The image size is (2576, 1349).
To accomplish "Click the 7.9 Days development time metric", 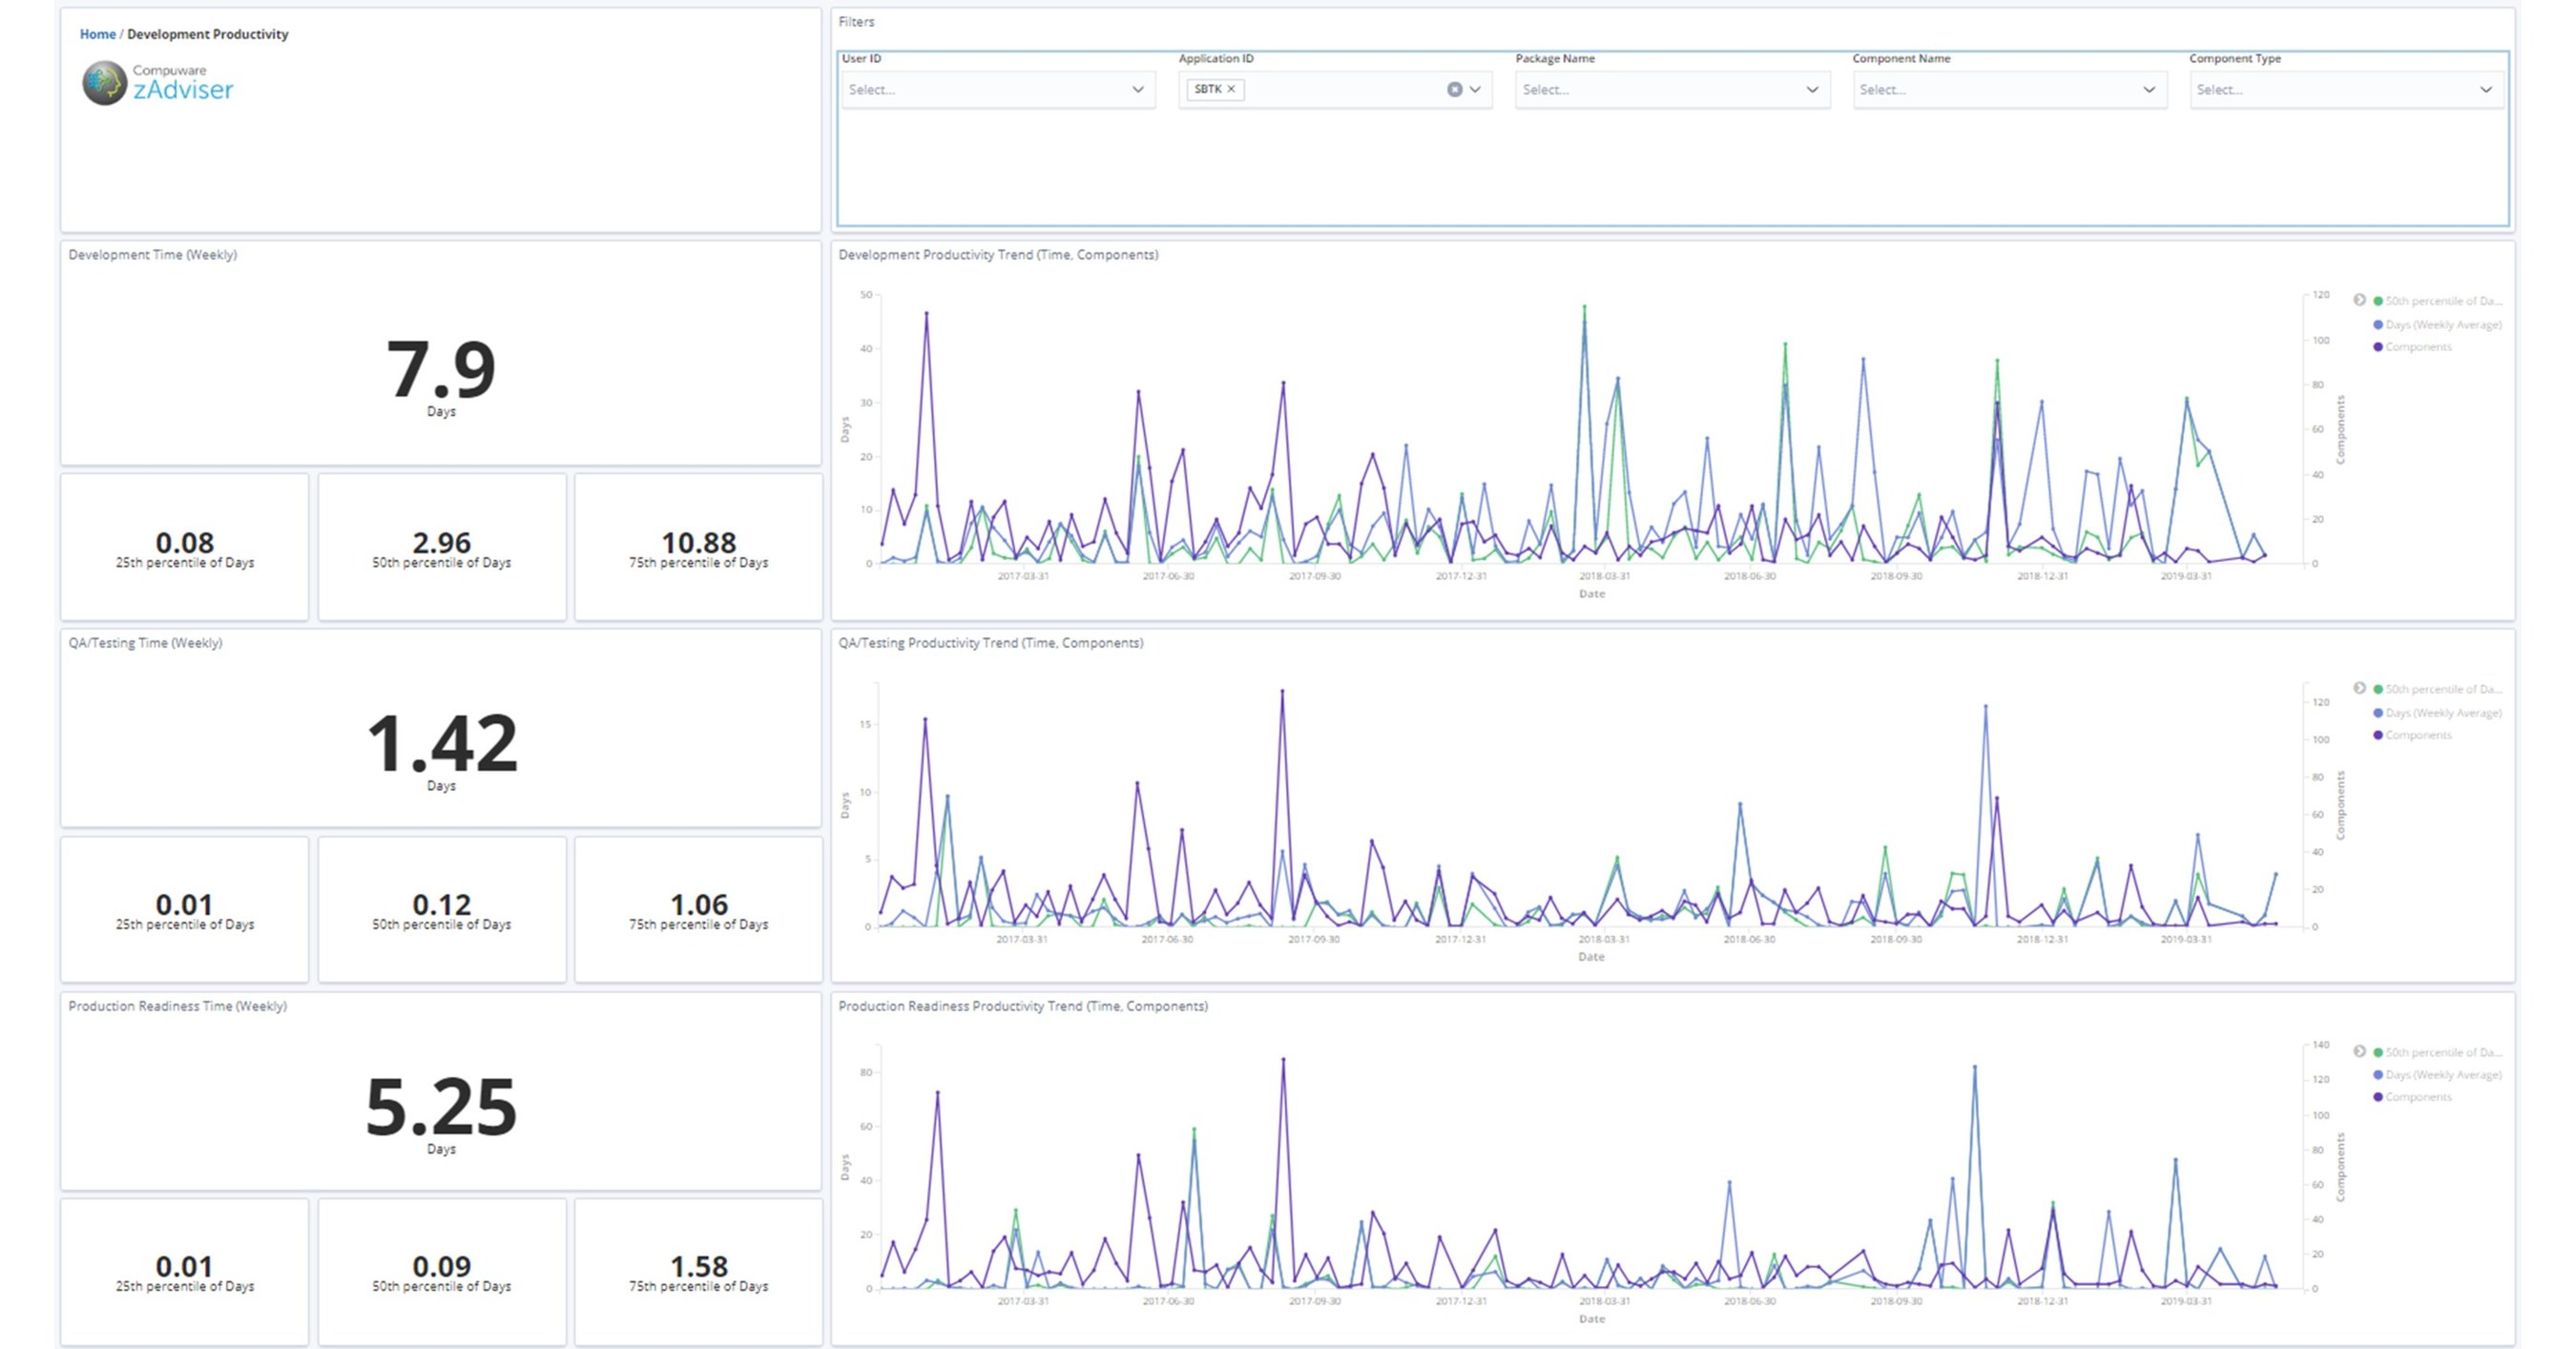I will point(441,372).
